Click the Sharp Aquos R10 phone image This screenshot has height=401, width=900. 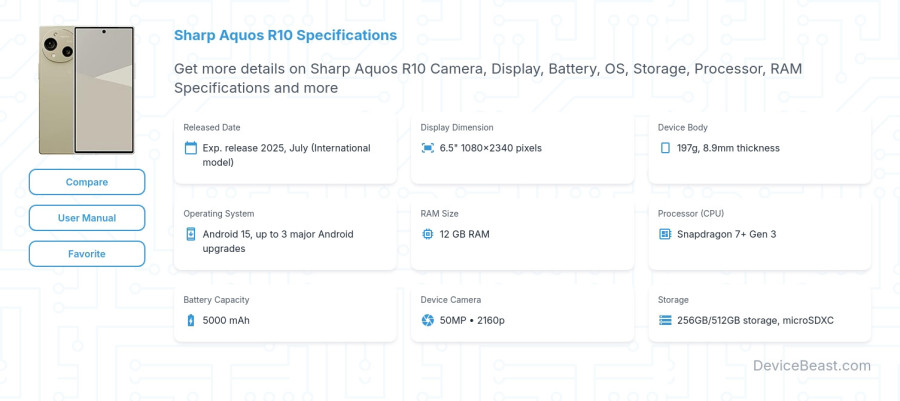86,90
